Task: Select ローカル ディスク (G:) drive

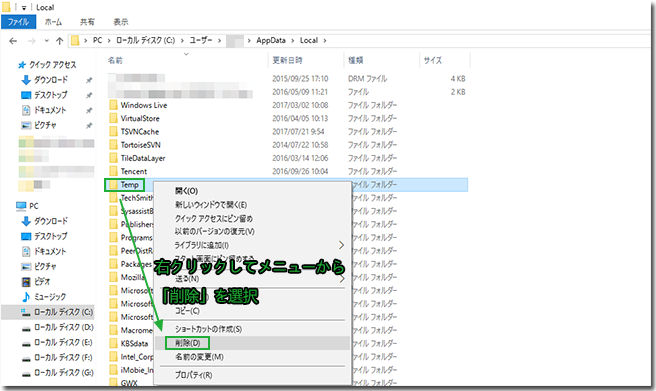Action: point(57,372)
